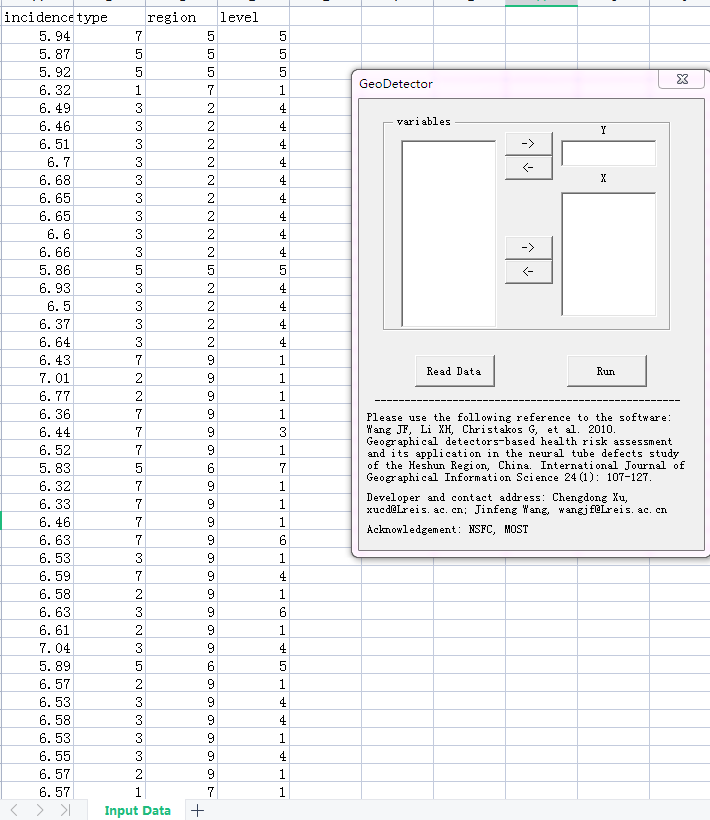Select the incidence cell 5.83
The image size is (710, 820).
click(38, 468)
